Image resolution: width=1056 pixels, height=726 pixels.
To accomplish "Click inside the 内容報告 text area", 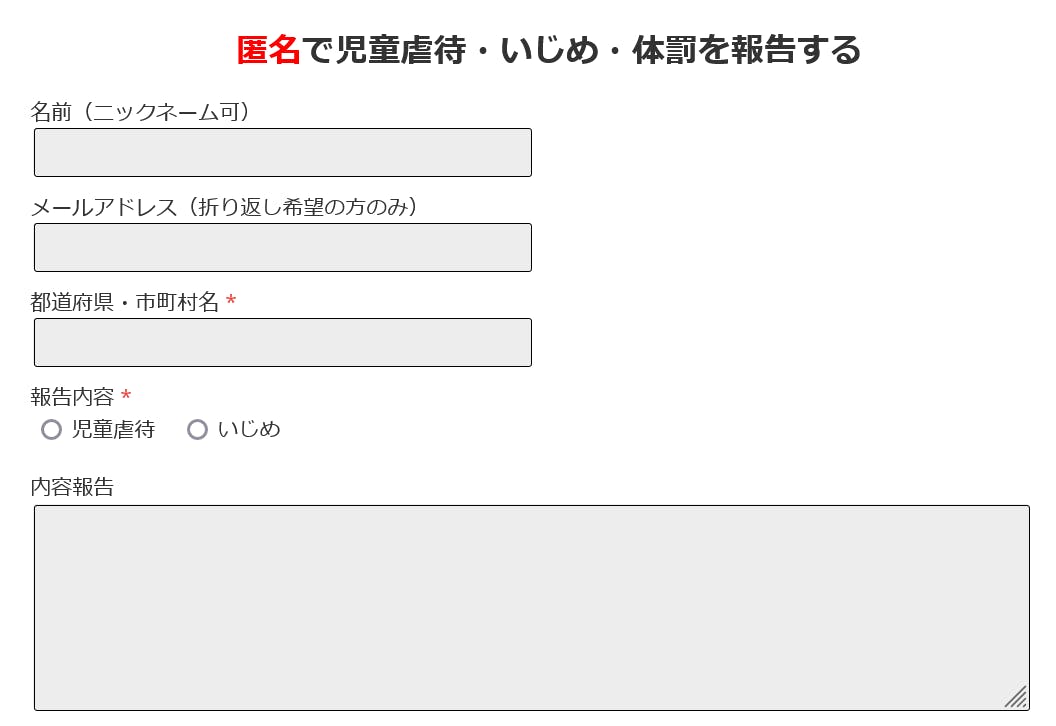I will [531, 608].
